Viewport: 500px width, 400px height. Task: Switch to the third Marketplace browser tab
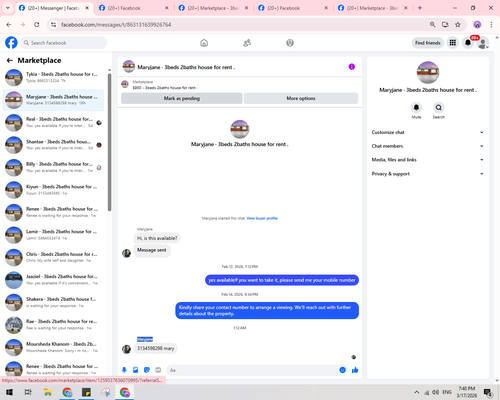click(x=214, y=8)
